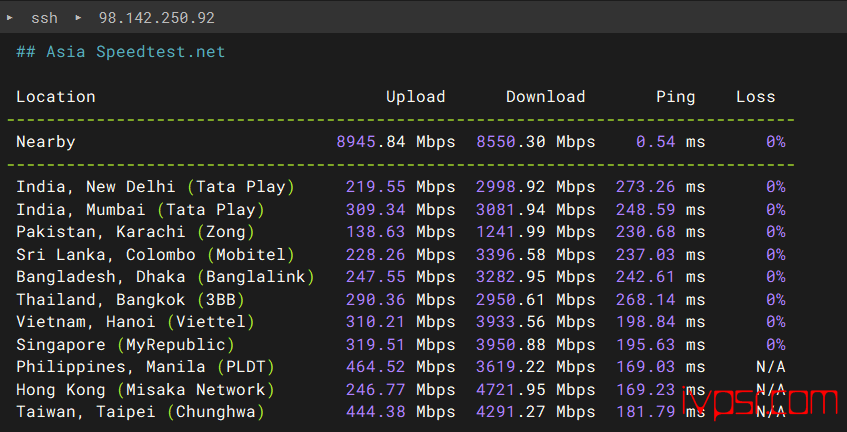The width and height of the screenshot is (847, 432).
Task: Click the 98.142.250.92 host breadcrumb
Action: [x=157, y=18]
